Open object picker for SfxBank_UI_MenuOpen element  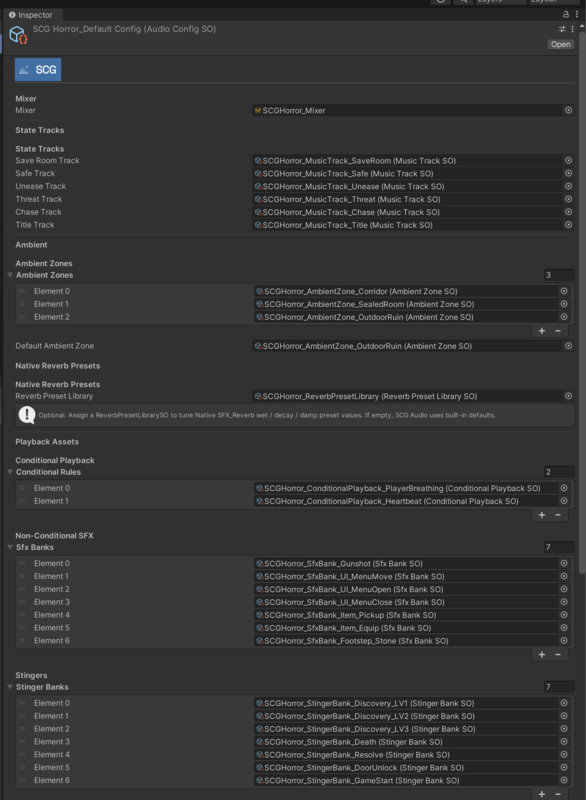tap(564, 589)
